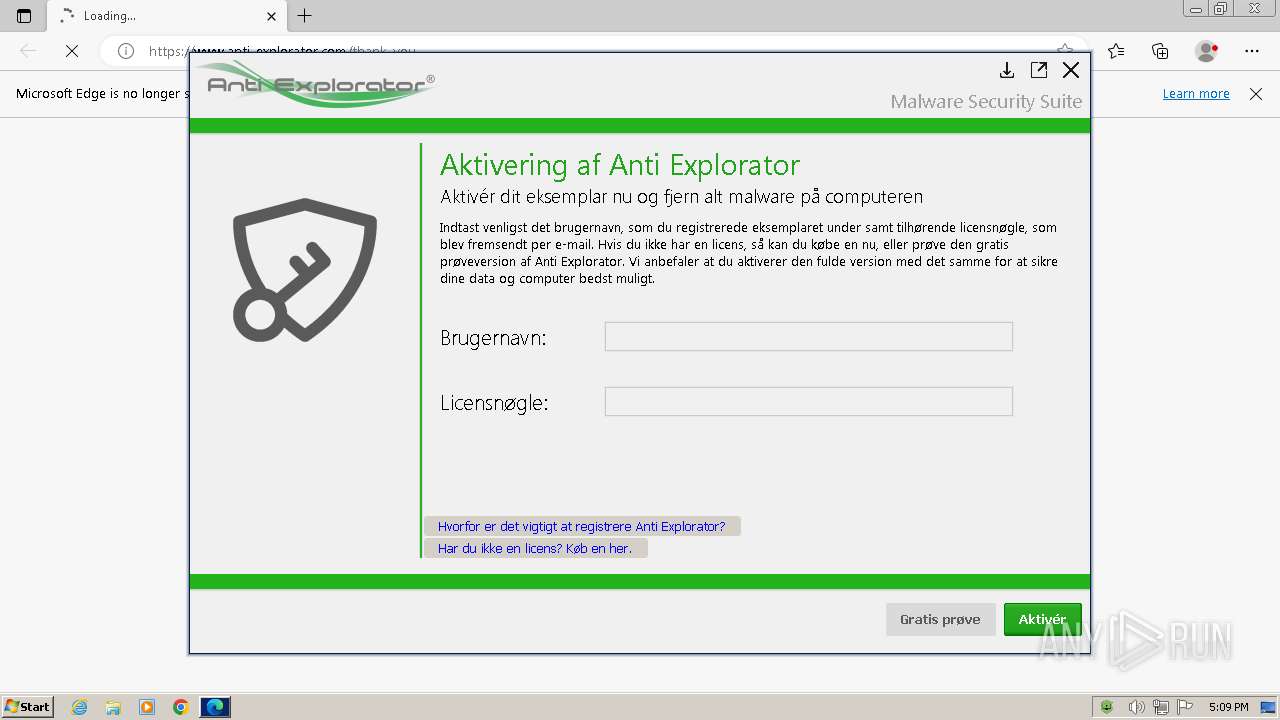Click the network icon in the system tray
The image size is (1280, 720).
[1161, 707]
